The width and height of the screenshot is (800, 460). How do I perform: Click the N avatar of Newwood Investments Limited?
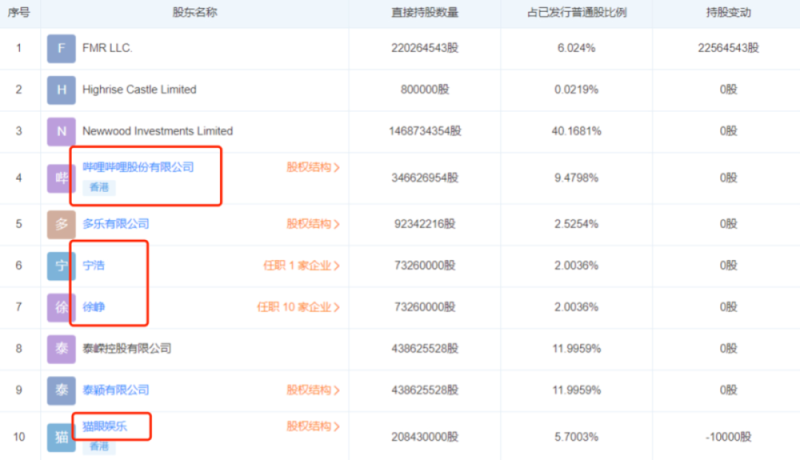pyautogui.click(x=61, y=131)
